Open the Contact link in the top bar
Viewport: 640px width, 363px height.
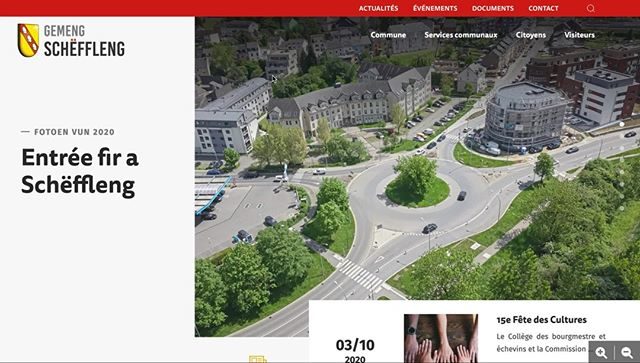tap(543, 8)
